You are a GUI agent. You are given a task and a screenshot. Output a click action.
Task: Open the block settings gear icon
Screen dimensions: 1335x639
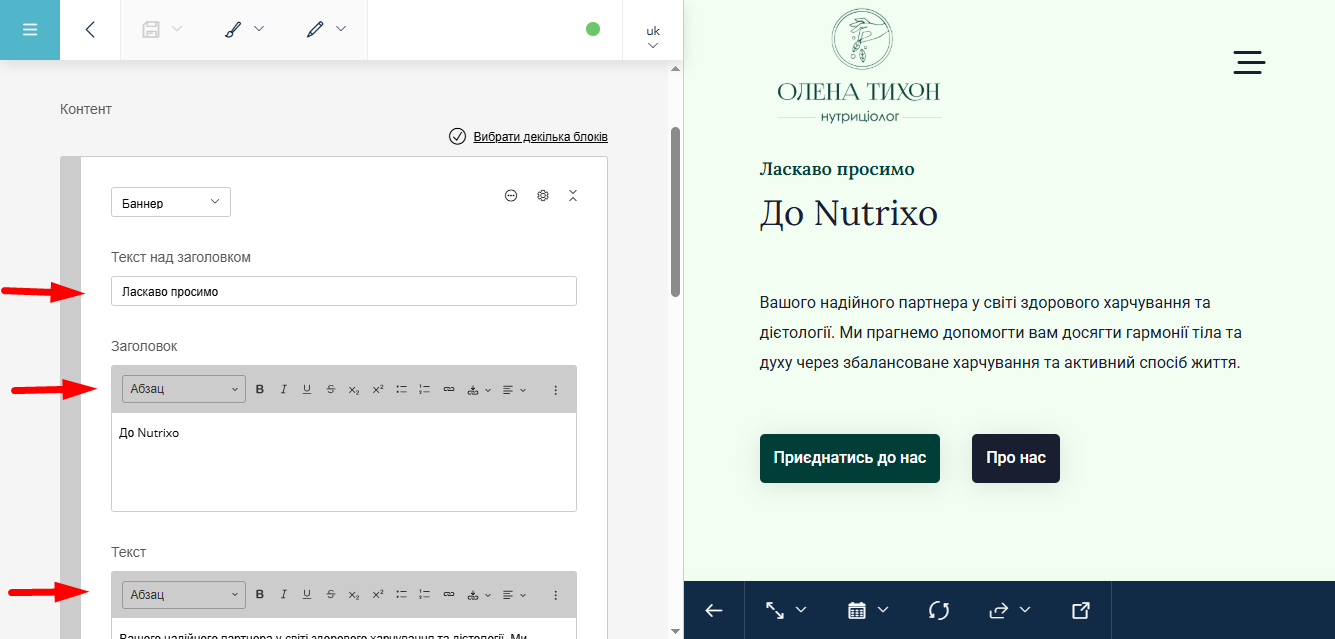(543, 196)
